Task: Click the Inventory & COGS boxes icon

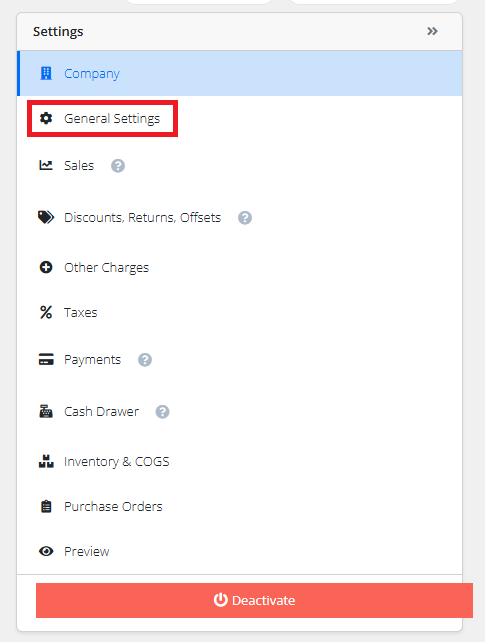Action: (46, 461)
